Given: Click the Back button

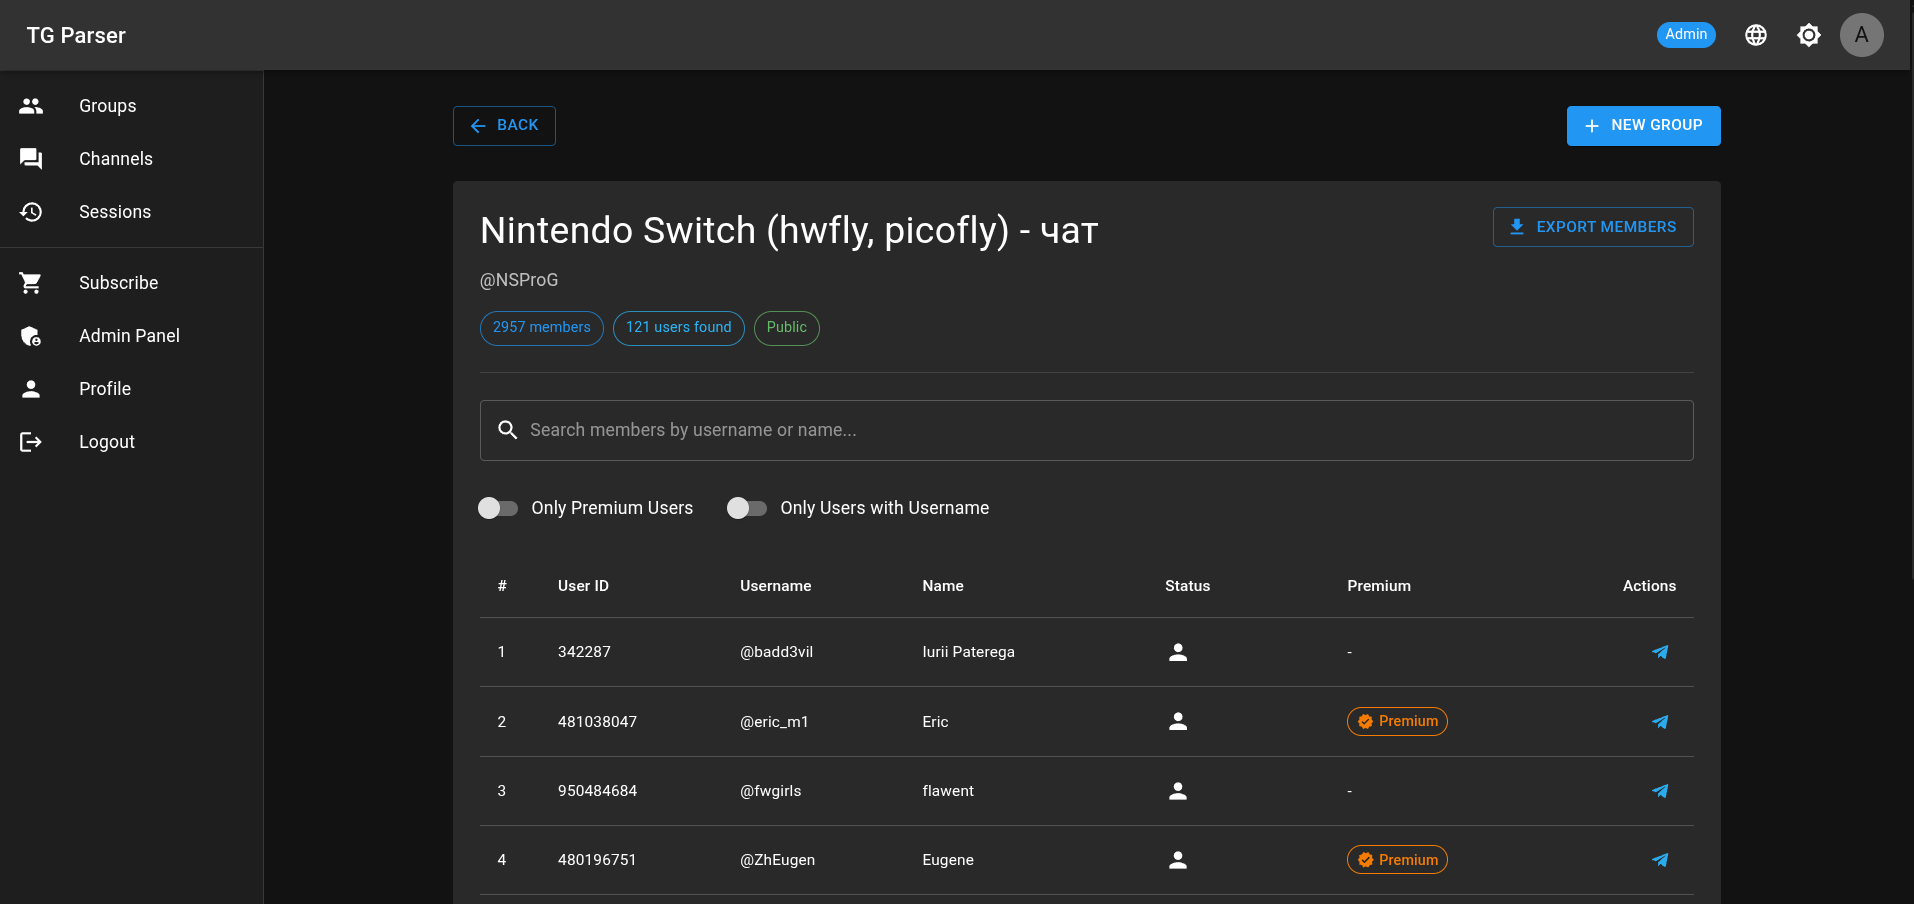Looking at the screenshot, I should coord(504,126).
